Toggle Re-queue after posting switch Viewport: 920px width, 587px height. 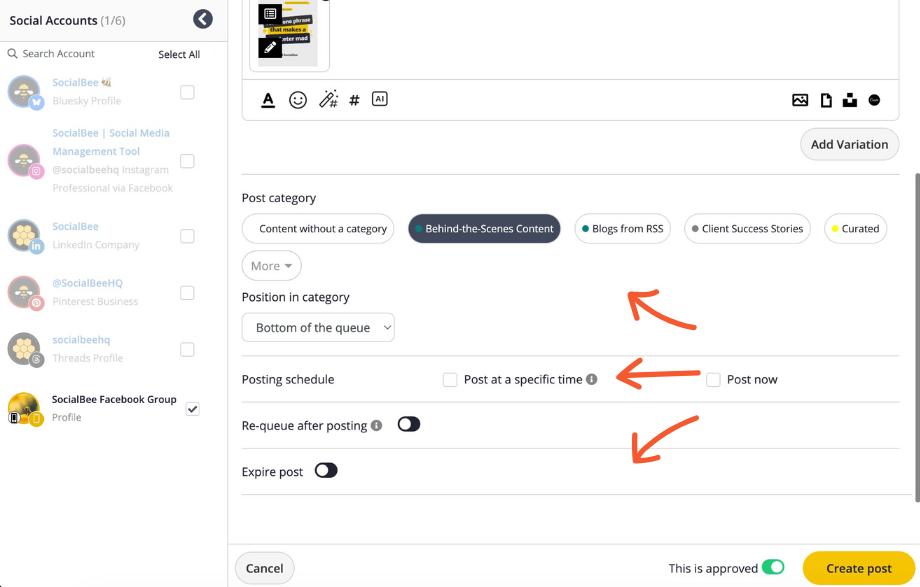408,425
